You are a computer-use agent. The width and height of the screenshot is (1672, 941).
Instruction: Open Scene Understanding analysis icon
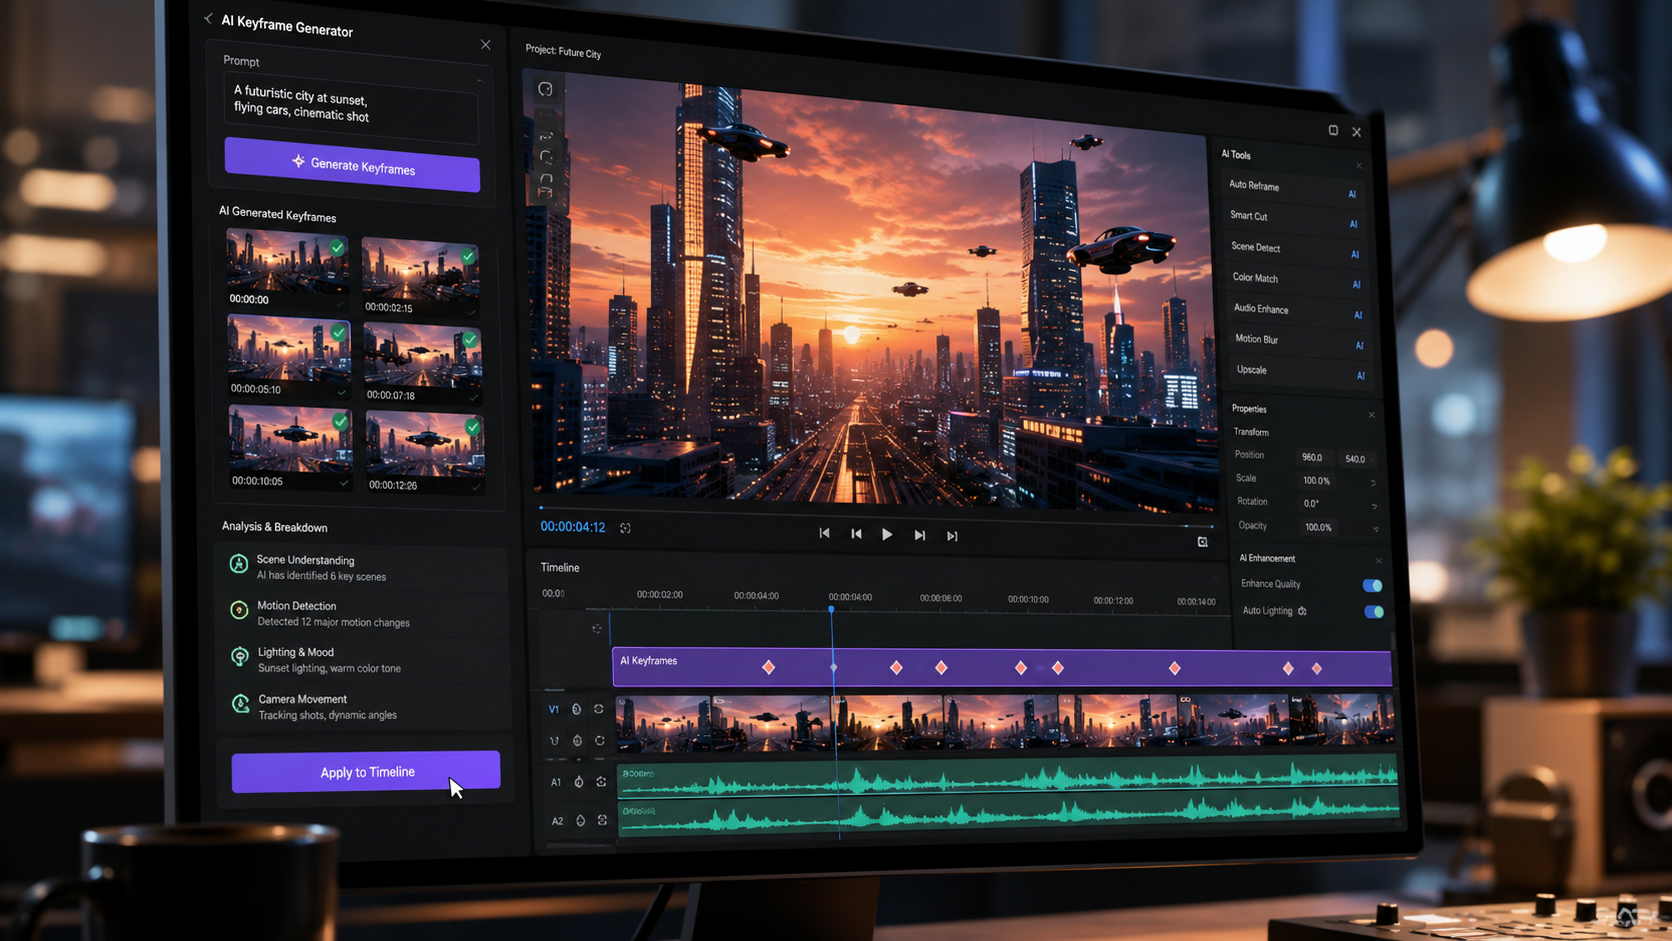239,564
